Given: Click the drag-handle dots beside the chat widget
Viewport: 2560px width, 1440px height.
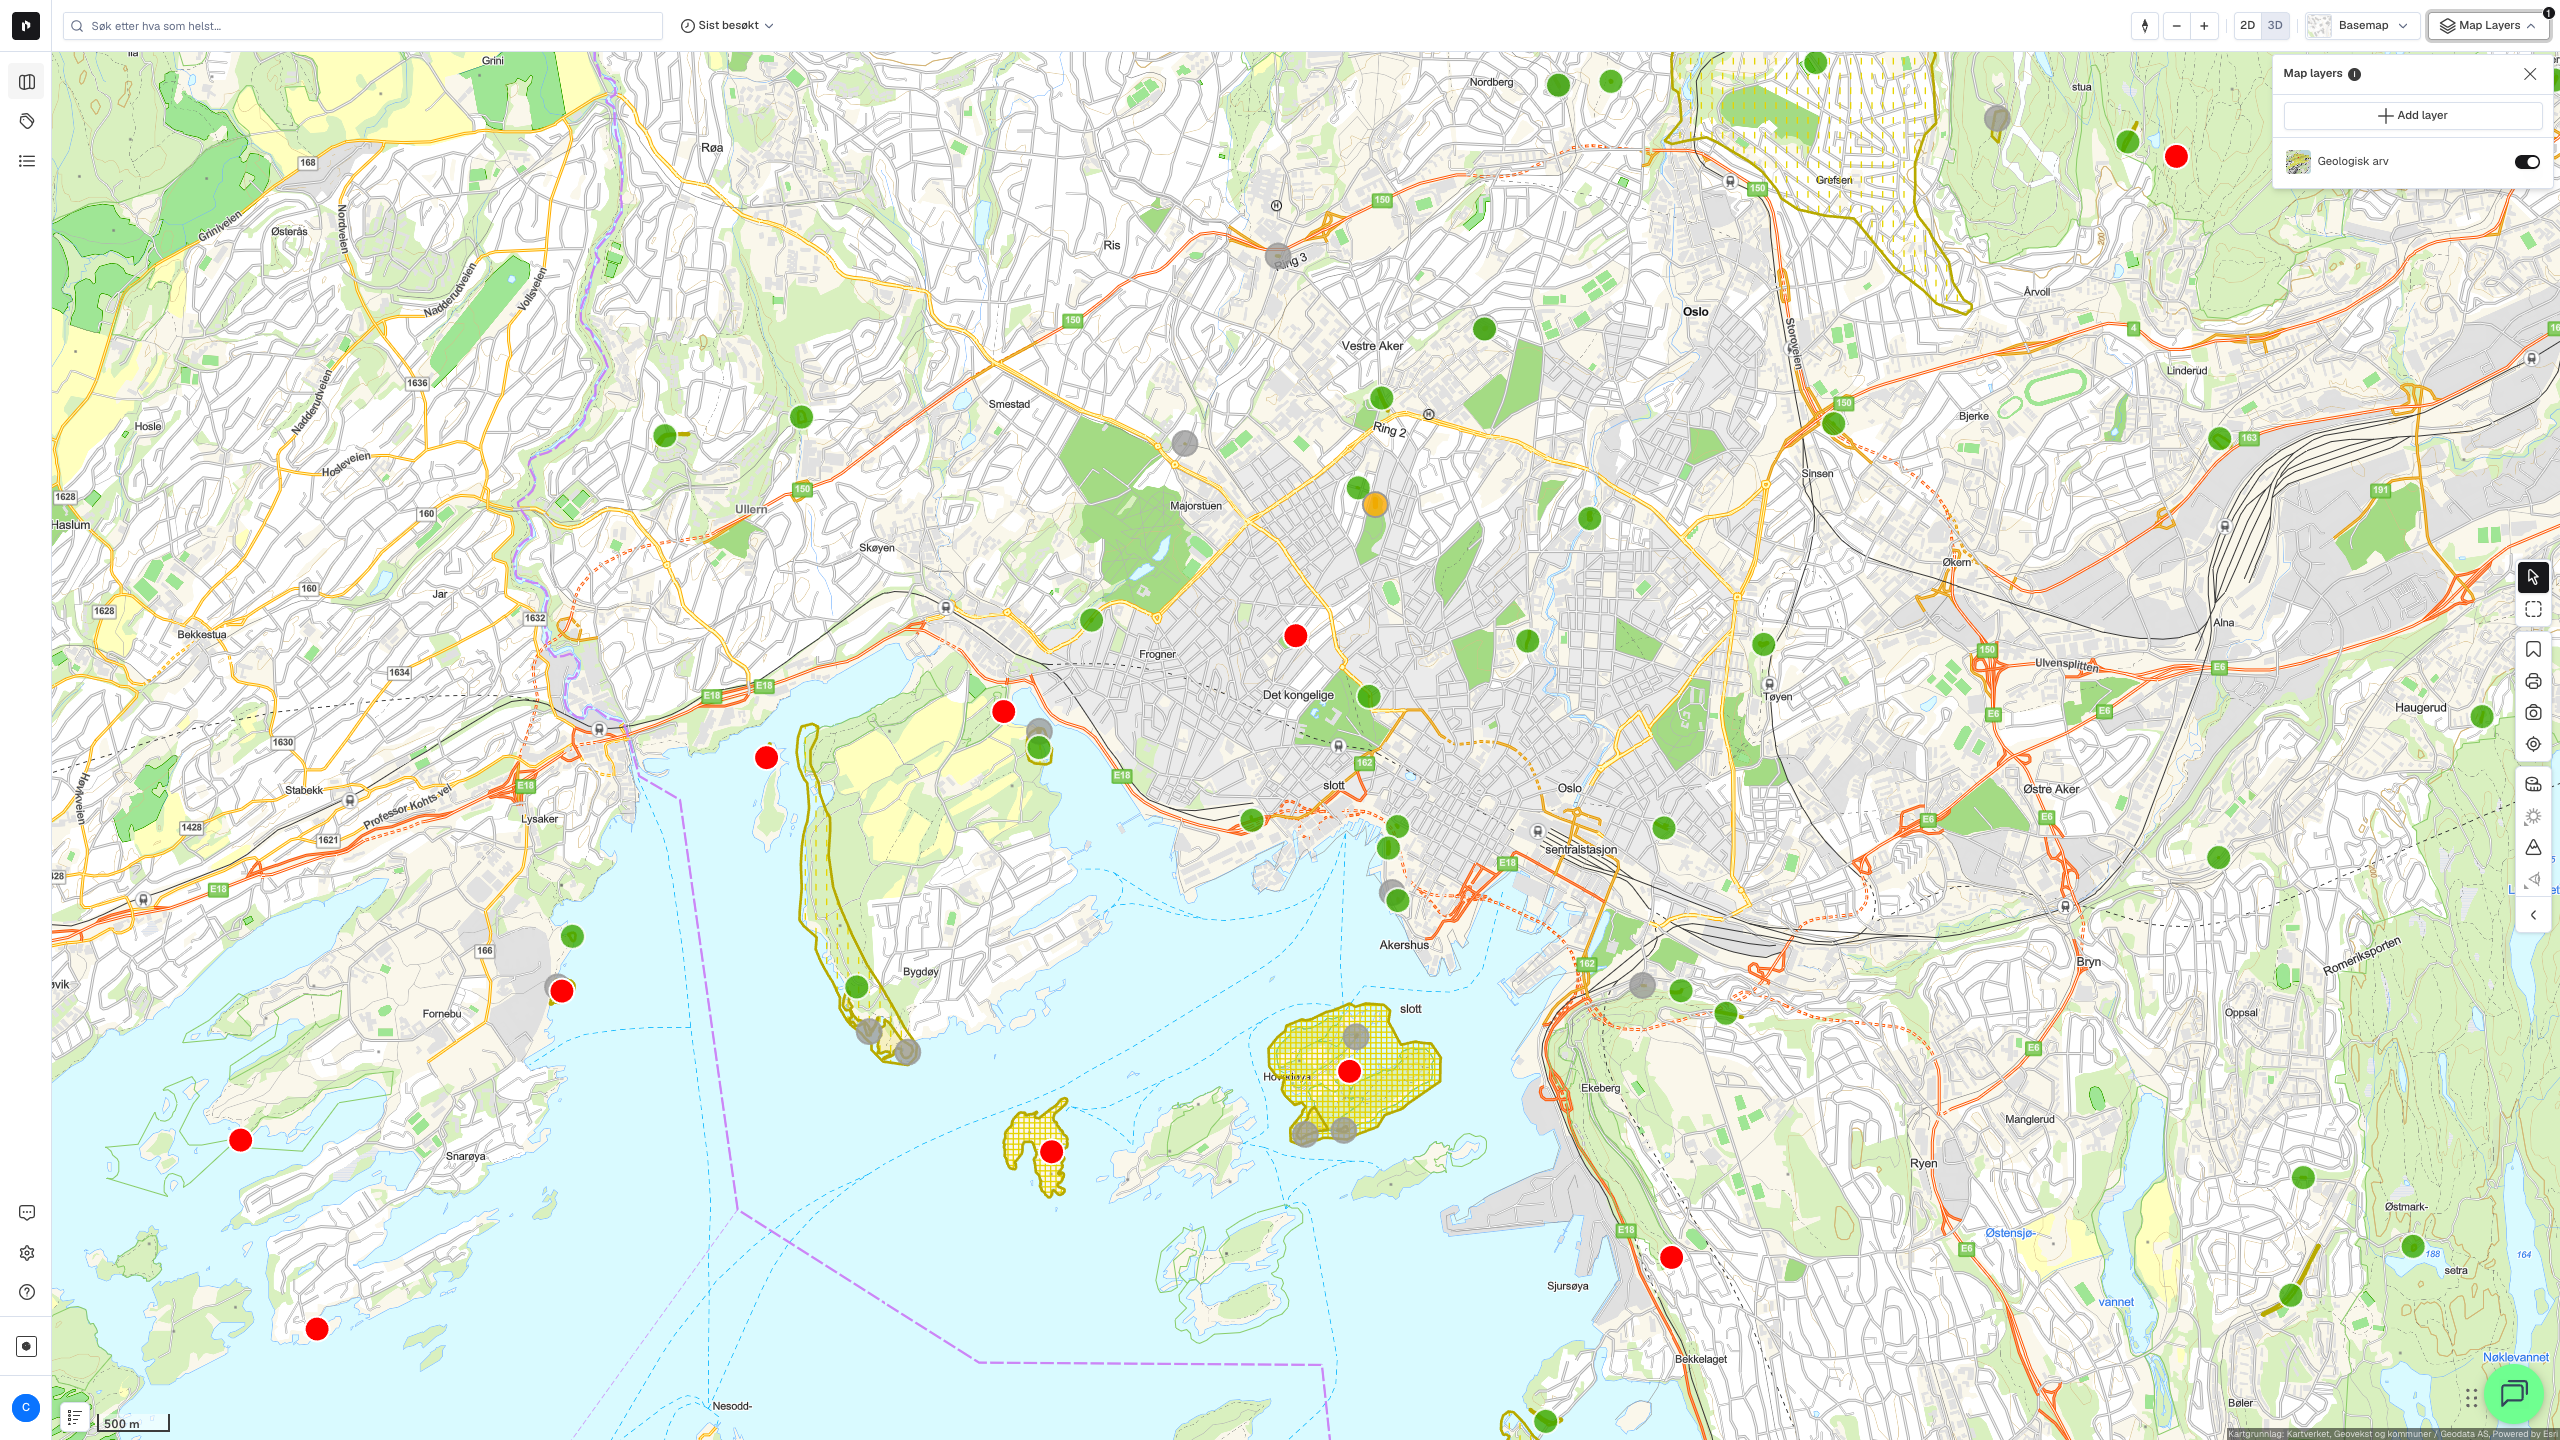Looking at the screenshot, I should 2471,1397.
